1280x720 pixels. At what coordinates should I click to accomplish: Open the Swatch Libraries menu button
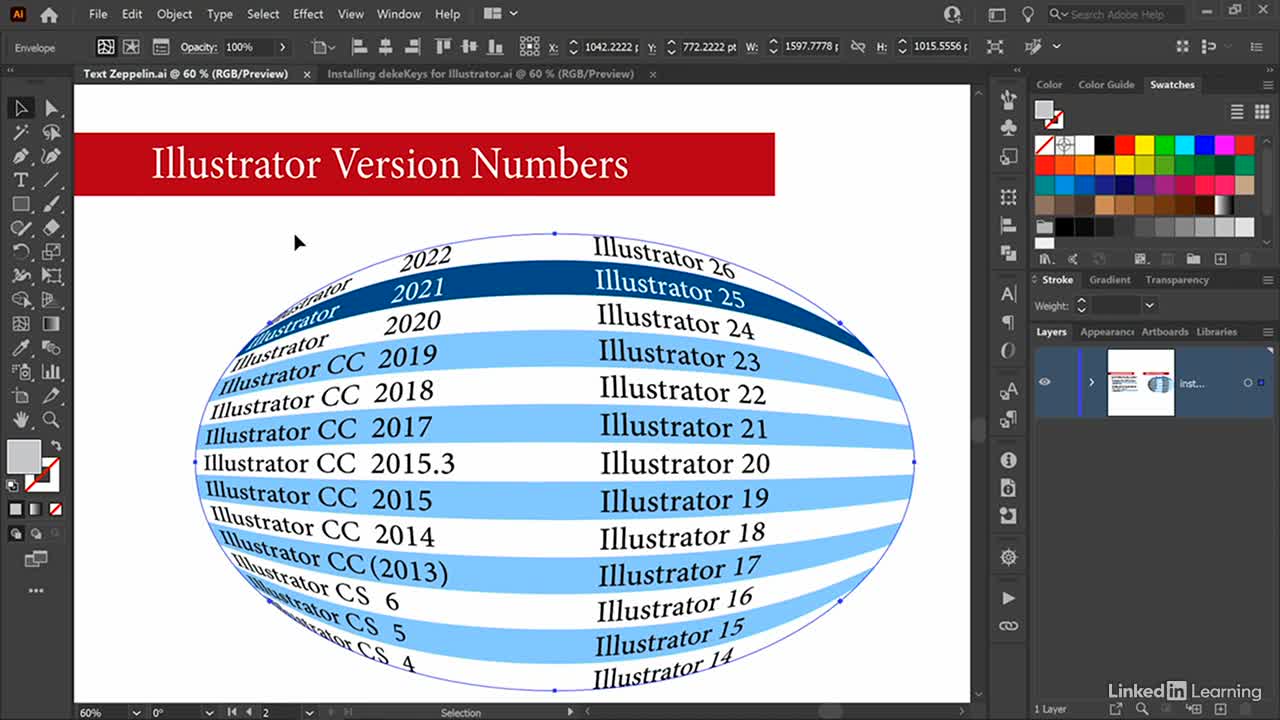click(x=1046, y=258)
